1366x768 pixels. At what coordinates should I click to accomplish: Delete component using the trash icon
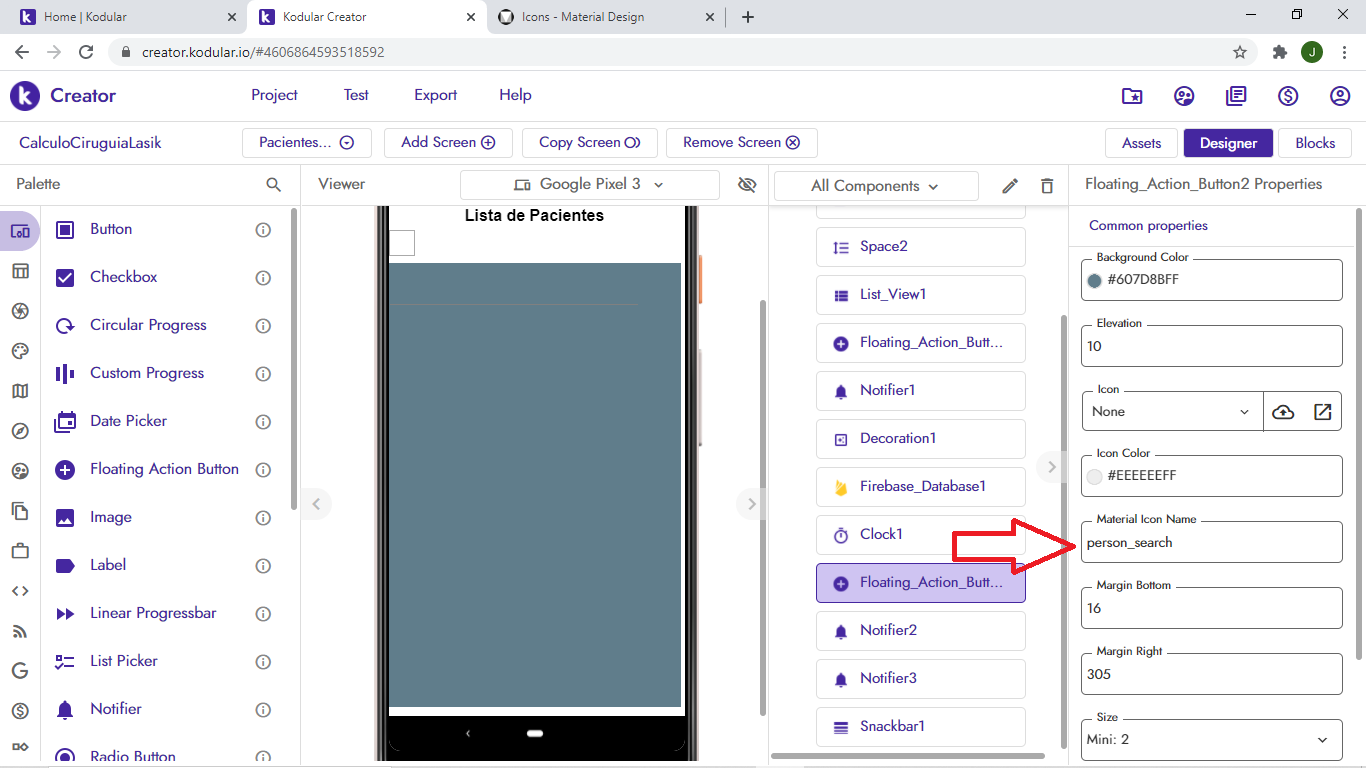[x=1047, y=186]
